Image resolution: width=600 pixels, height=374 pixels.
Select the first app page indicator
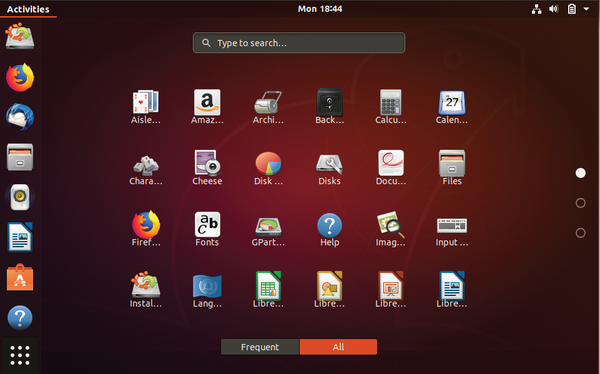click(580, 173)
